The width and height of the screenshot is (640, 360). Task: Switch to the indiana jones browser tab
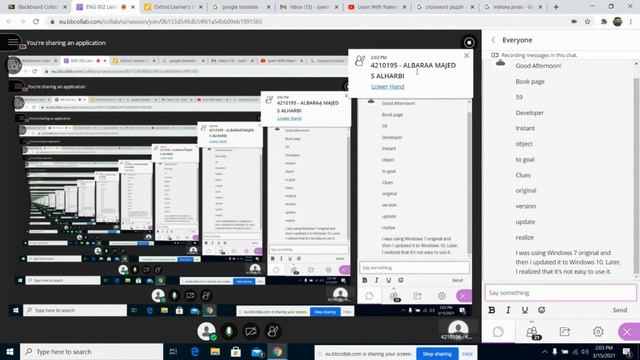tap(513, 7)
